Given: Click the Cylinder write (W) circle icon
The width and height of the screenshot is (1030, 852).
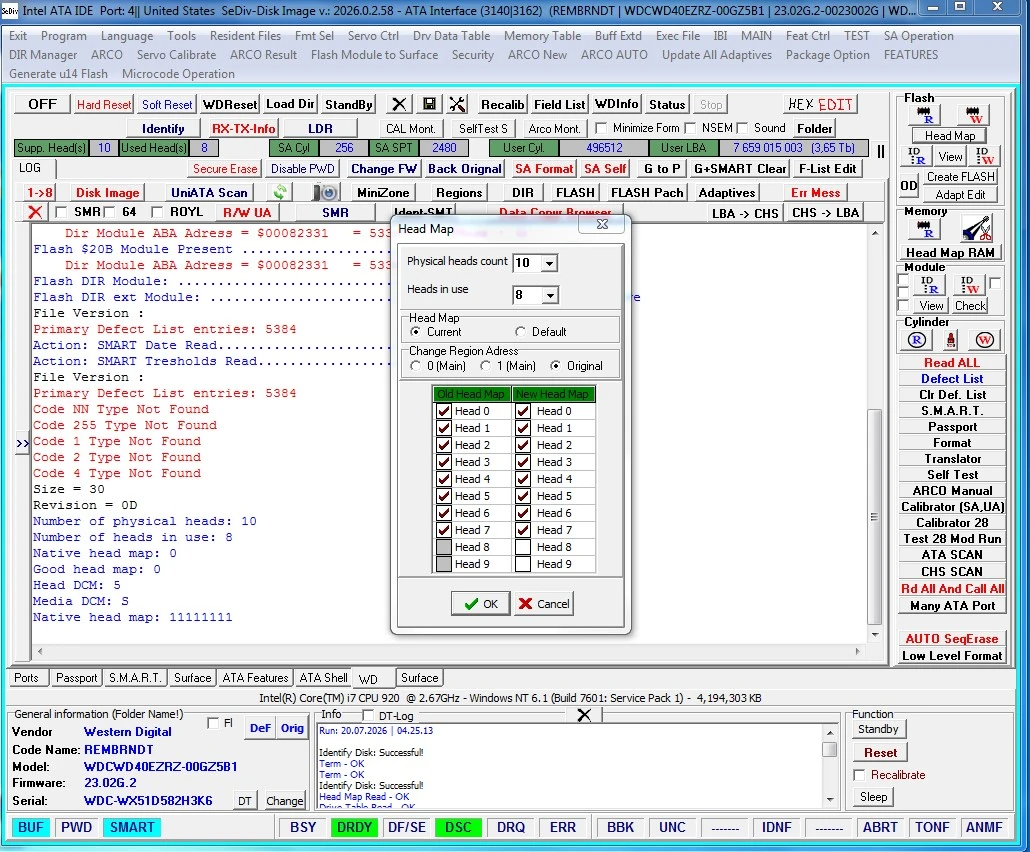Looking at the screenshot, I should point(984,340).
